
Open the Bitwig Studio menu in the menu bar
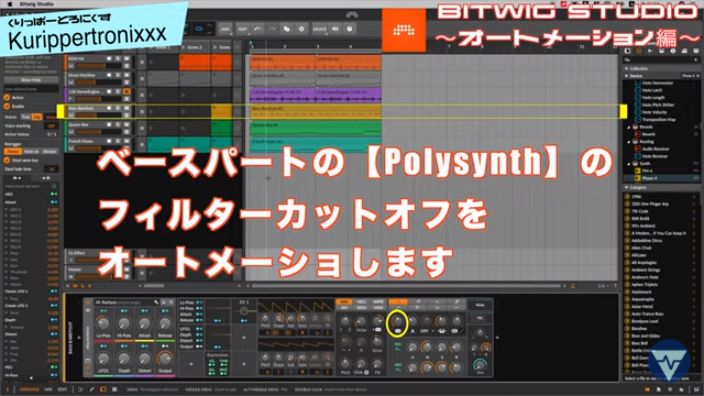coord(37,4)
